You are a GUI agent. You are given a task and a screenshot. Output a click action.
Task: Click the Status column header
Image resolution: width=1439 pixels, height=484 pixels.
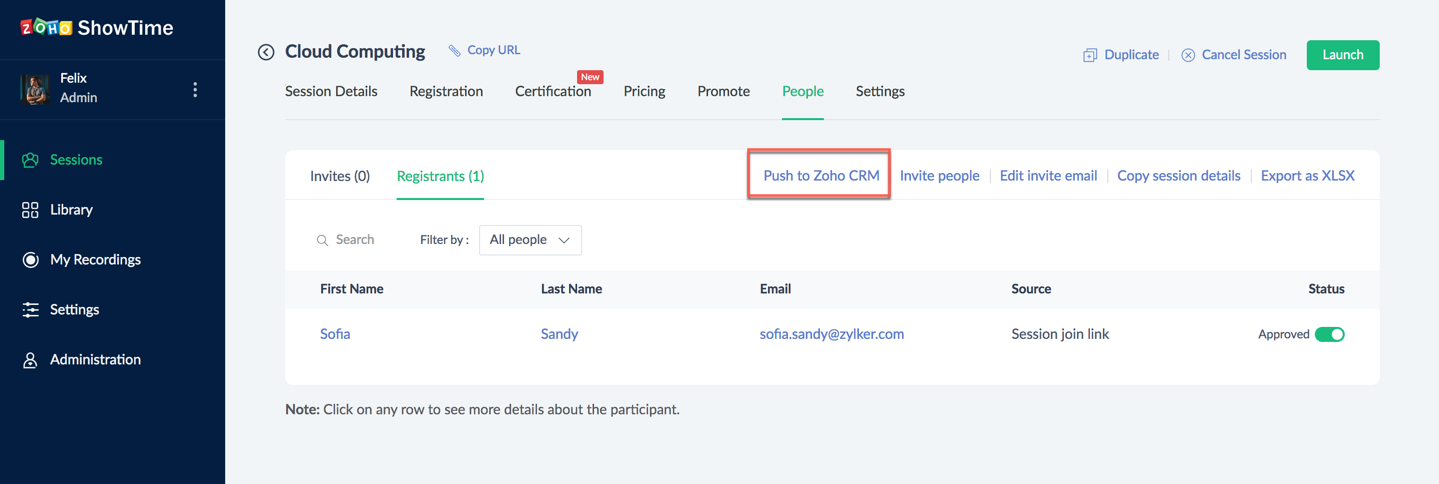(1326, 289)
